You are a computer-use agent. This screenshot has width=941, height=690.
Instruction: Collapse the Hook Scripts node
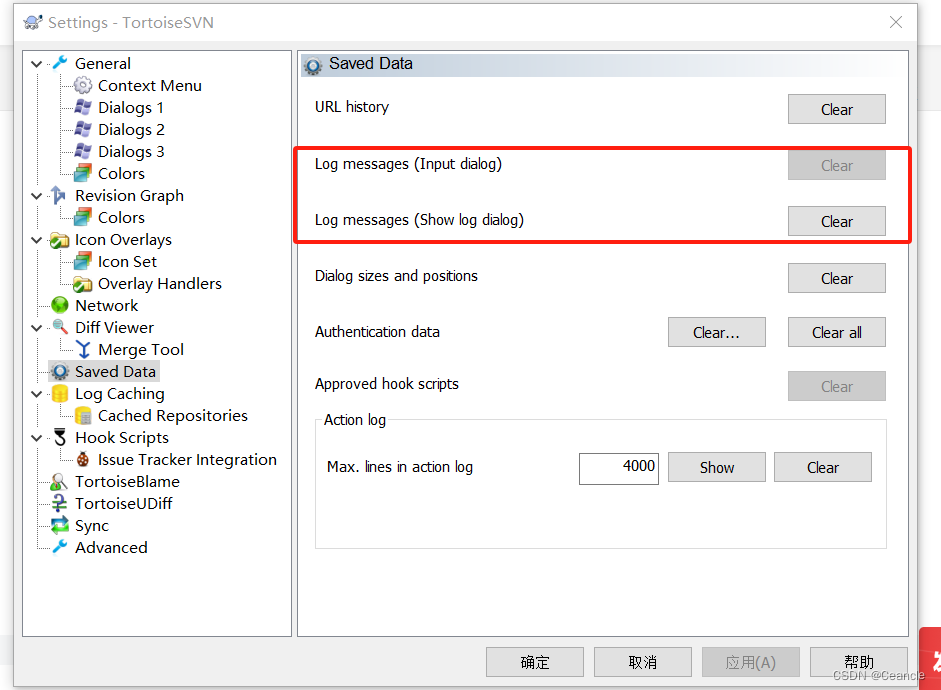(x=37, y=438)
